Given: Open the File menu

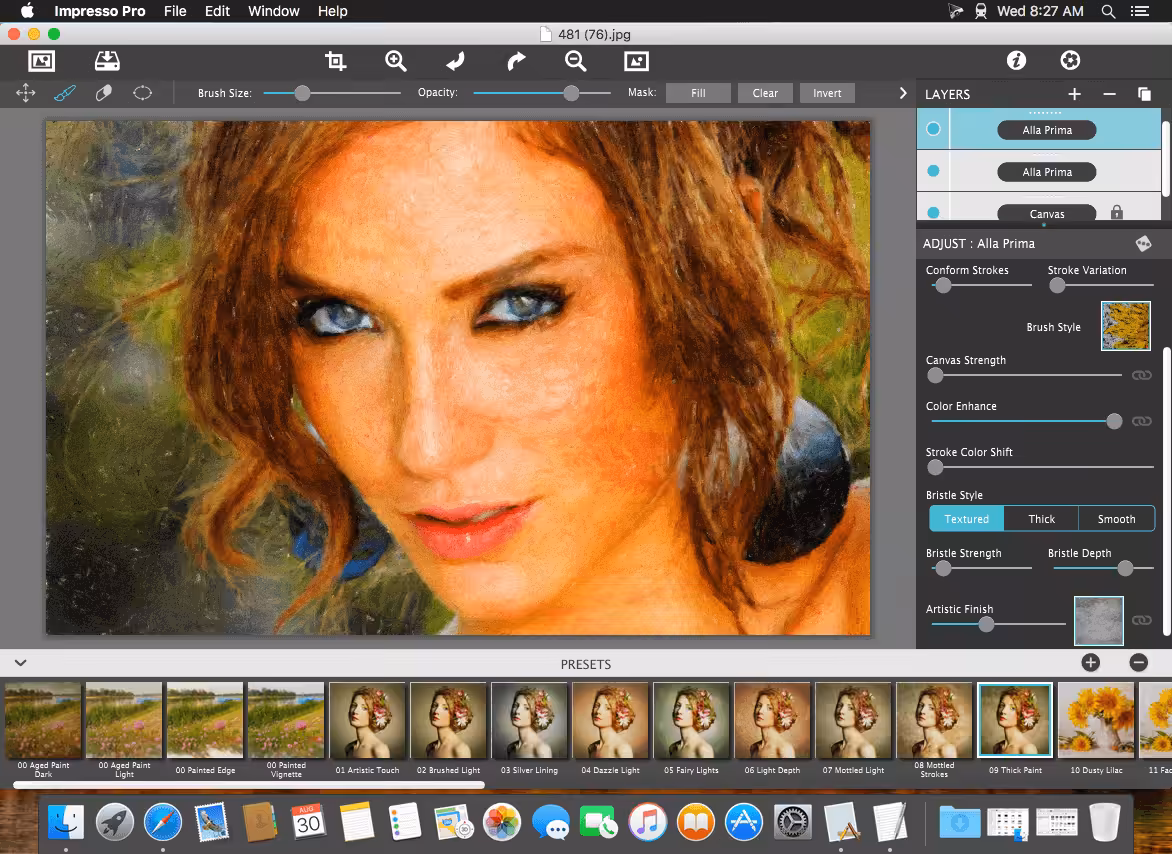Looking at the screenshot, I should tap(175, 11).
